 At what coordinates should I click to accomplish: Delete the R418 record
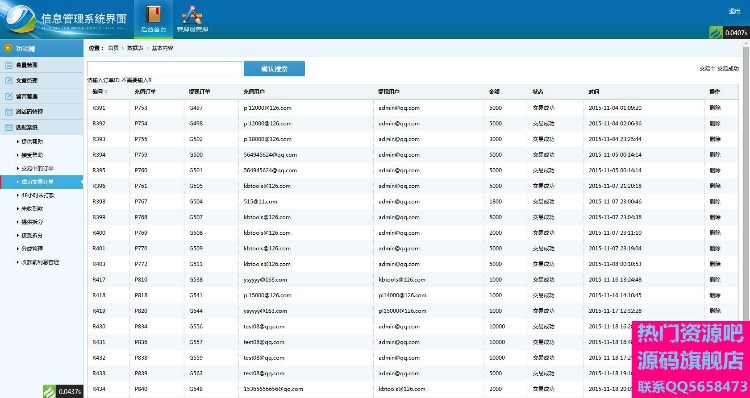[715, 295]
